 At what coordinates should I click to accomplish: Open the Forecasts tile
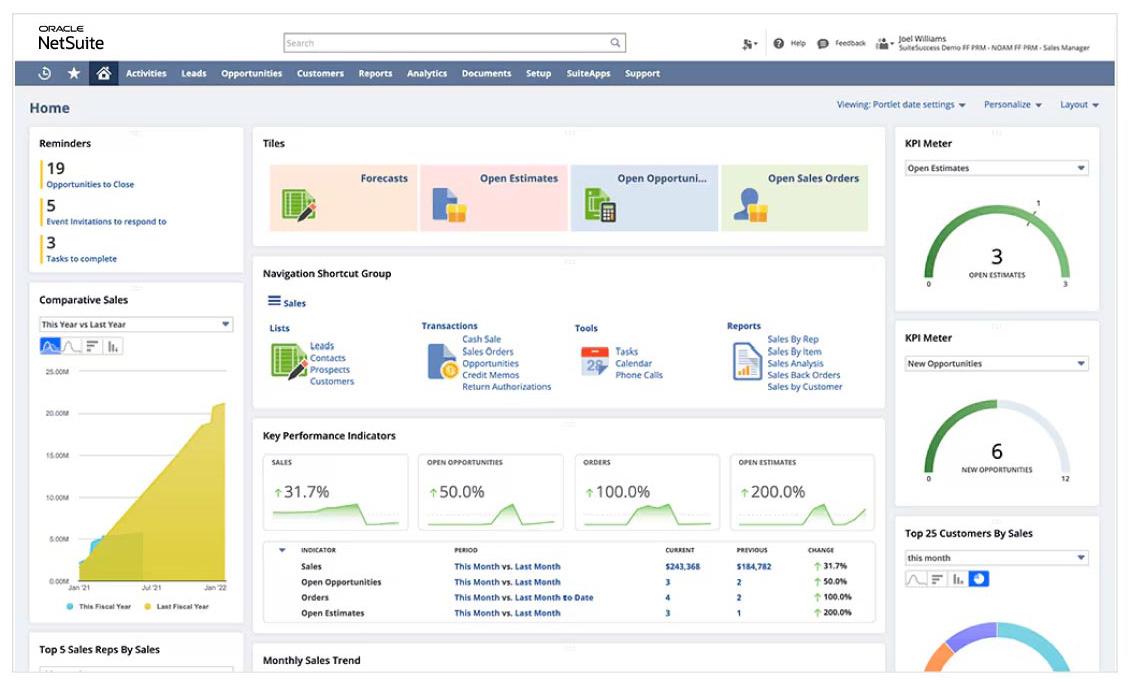pyautogui.click(x=343, y=198)
